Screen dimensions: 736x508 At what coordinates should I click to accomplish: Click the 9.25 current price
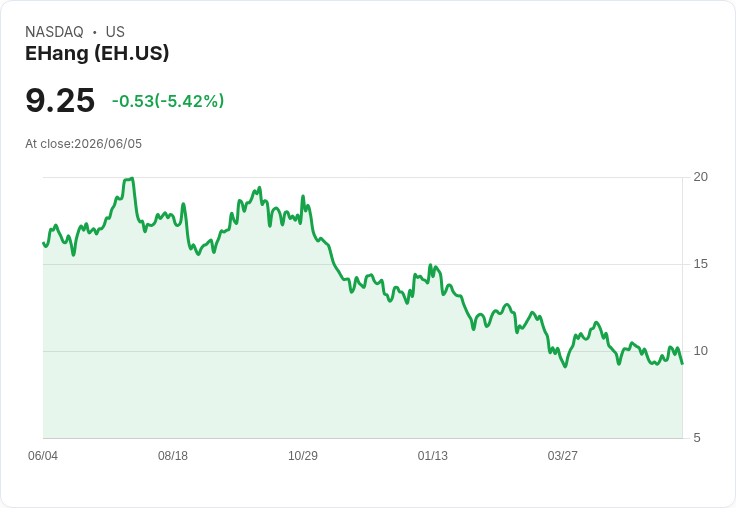click(x=60, y=100)
